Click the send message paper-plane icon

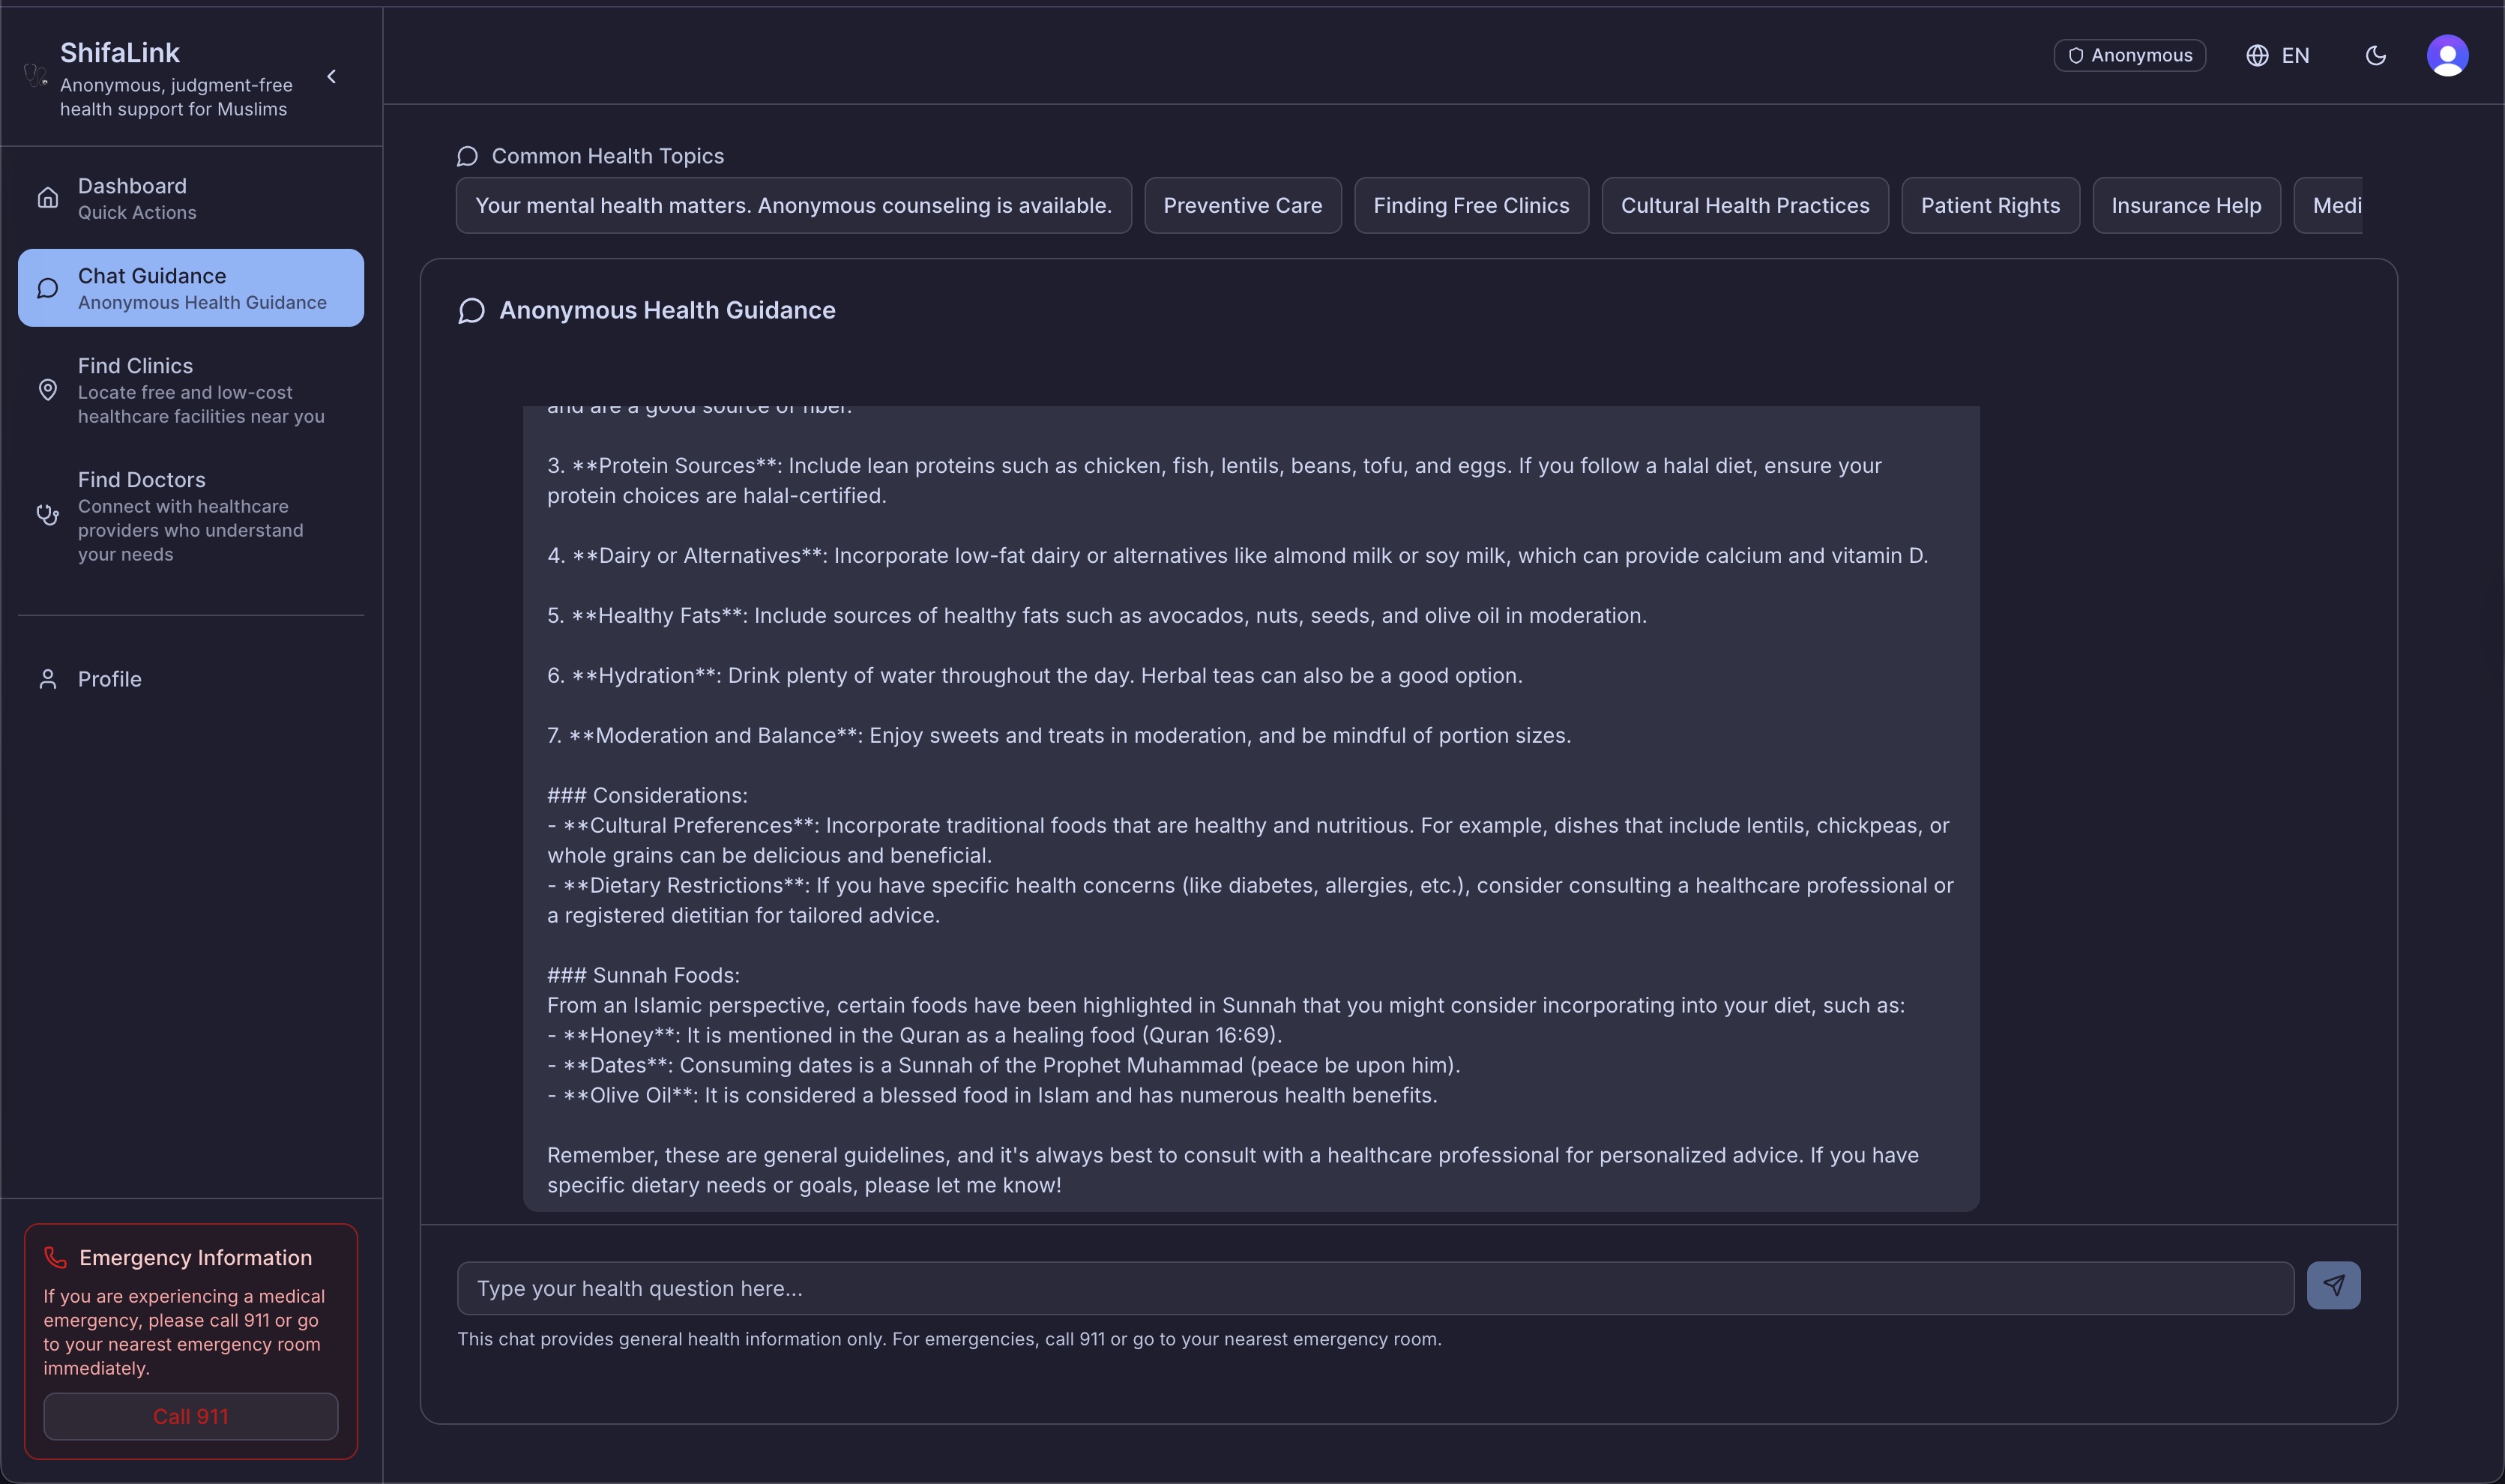(x=2333, y=1285)
